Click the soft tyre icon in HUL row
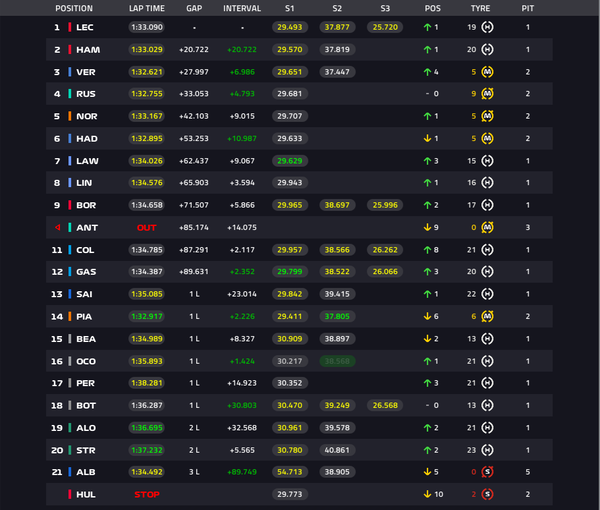 click(487, 494)
